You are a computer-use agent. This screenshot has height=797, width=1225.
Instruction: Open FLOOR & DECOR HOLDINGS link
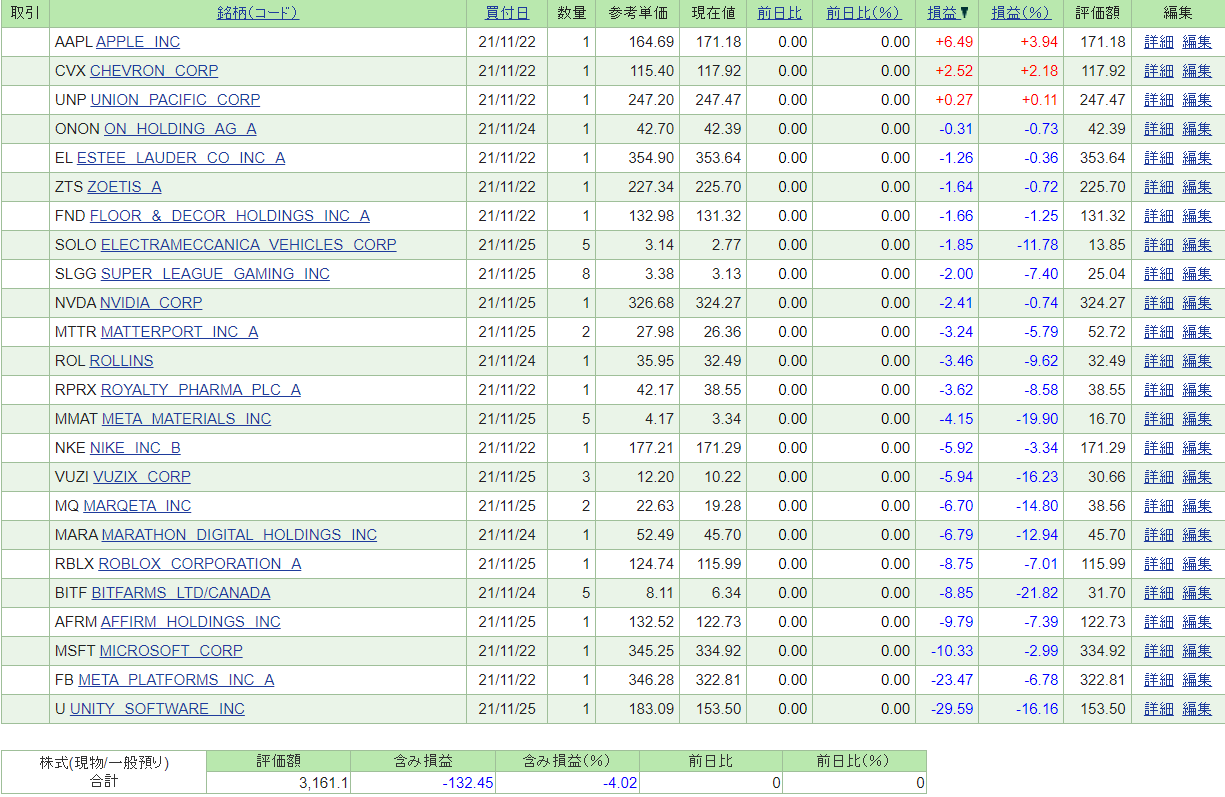coord(230,216)
